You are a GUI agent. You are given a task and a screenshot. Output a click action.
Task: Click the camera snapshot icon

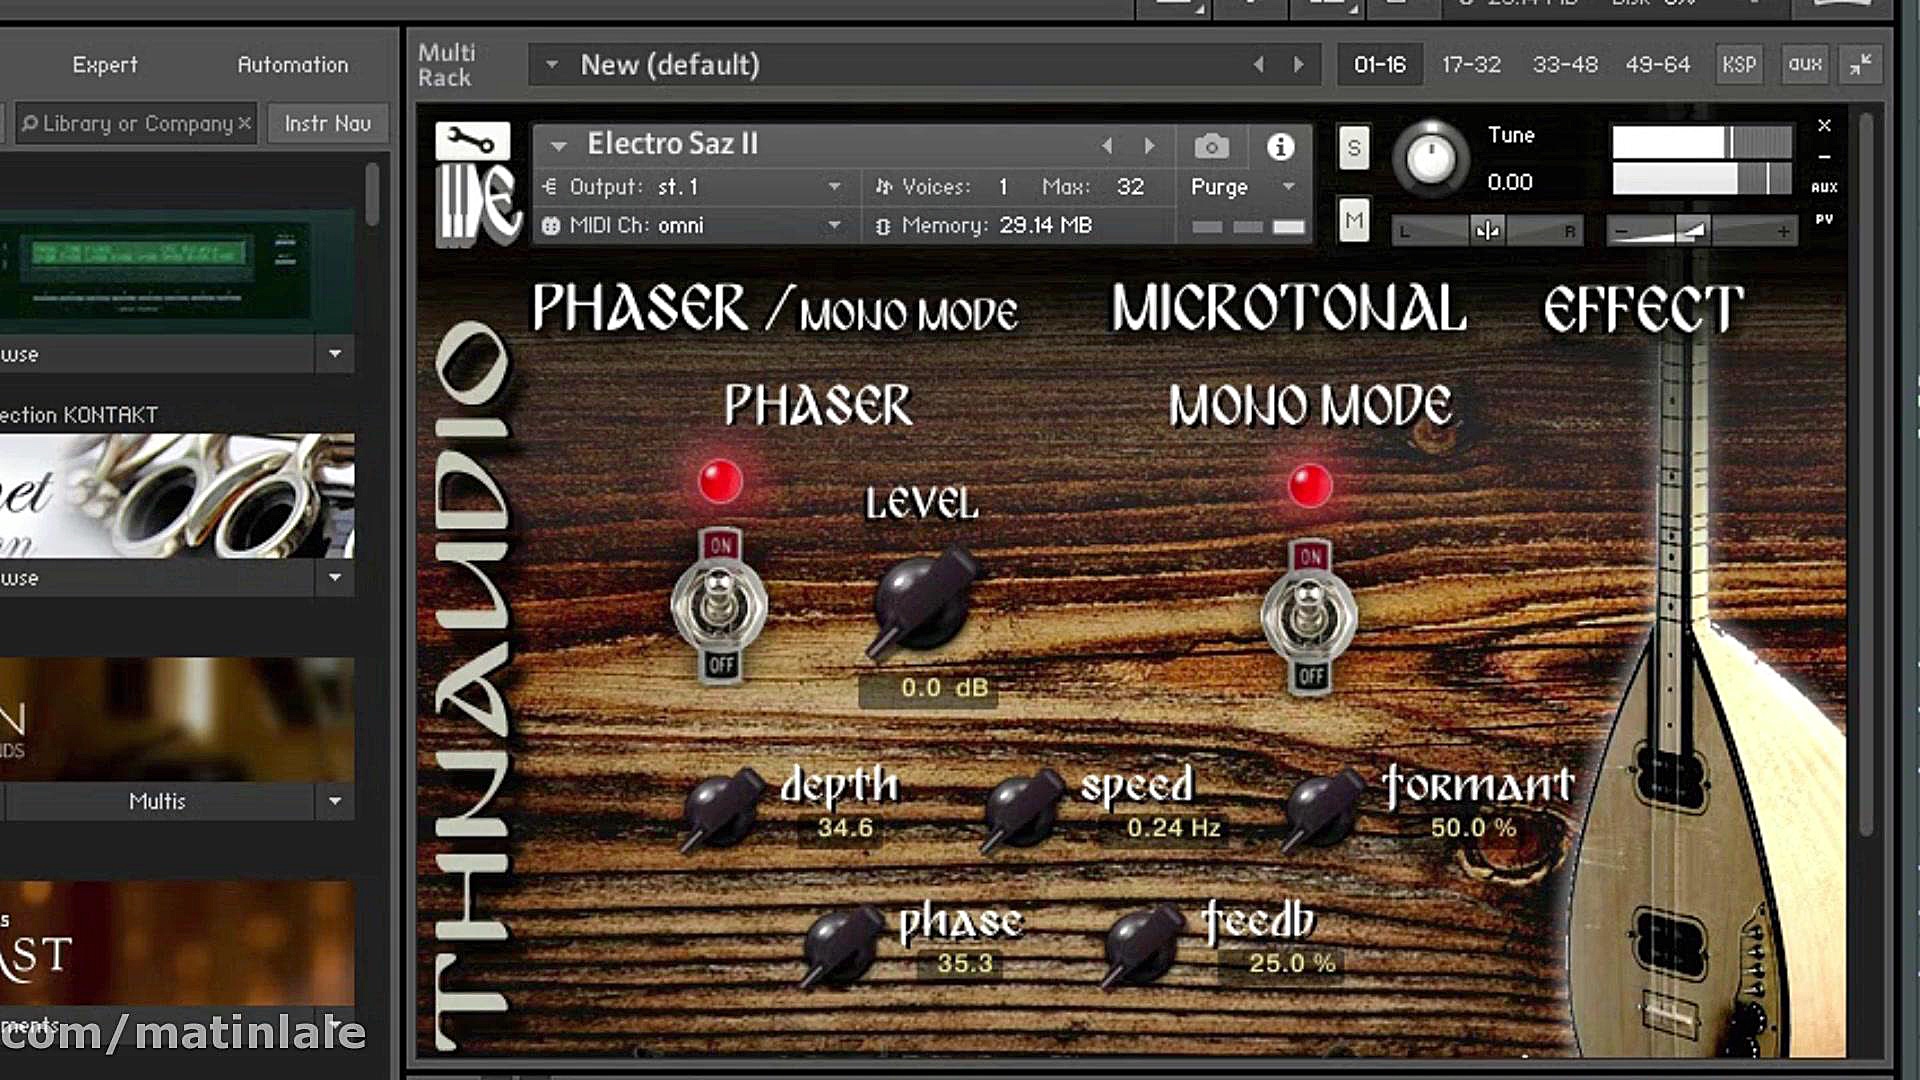[1211, 147]
